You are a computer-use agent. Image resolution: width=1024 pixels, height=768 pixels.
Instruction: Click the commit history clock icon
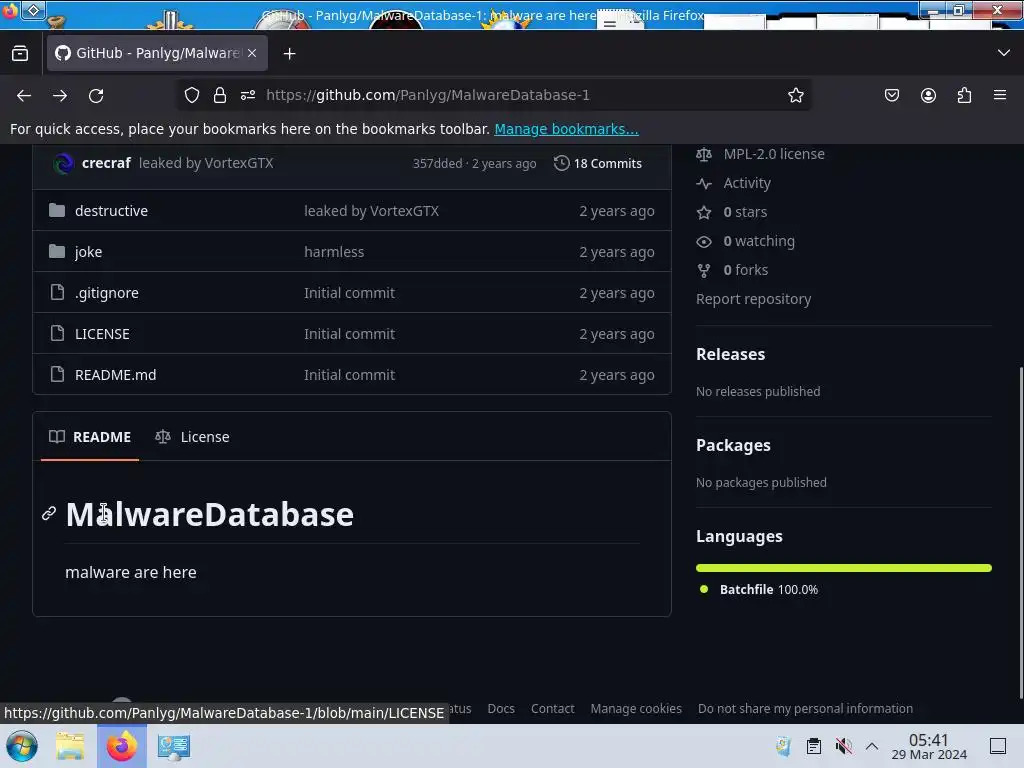(x=561, y=163)
